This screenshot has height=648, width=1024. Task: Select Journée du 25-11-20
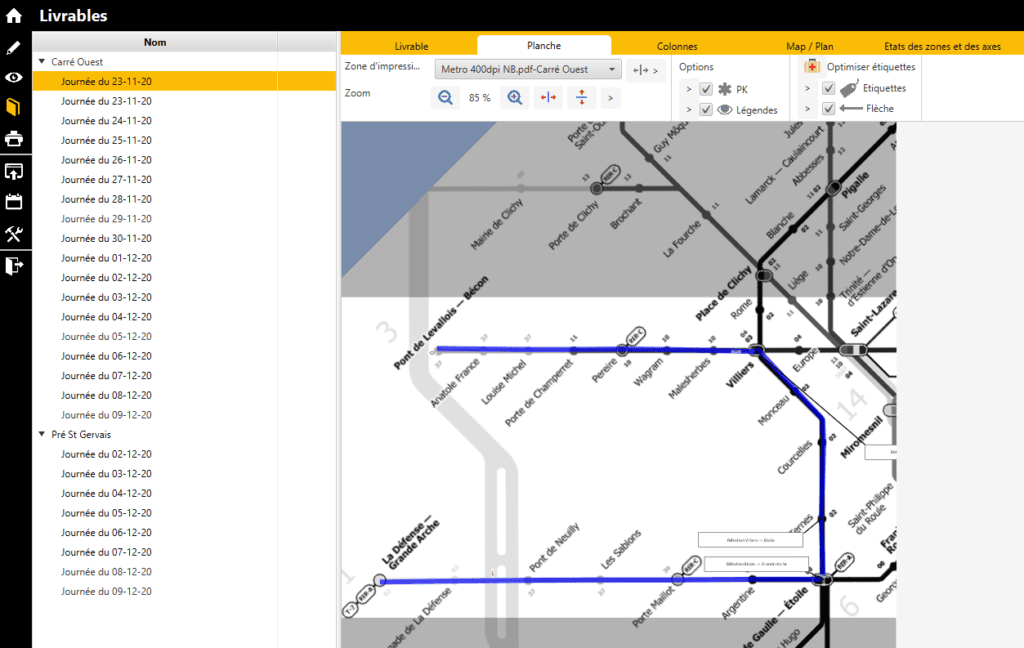click(106, 140)
